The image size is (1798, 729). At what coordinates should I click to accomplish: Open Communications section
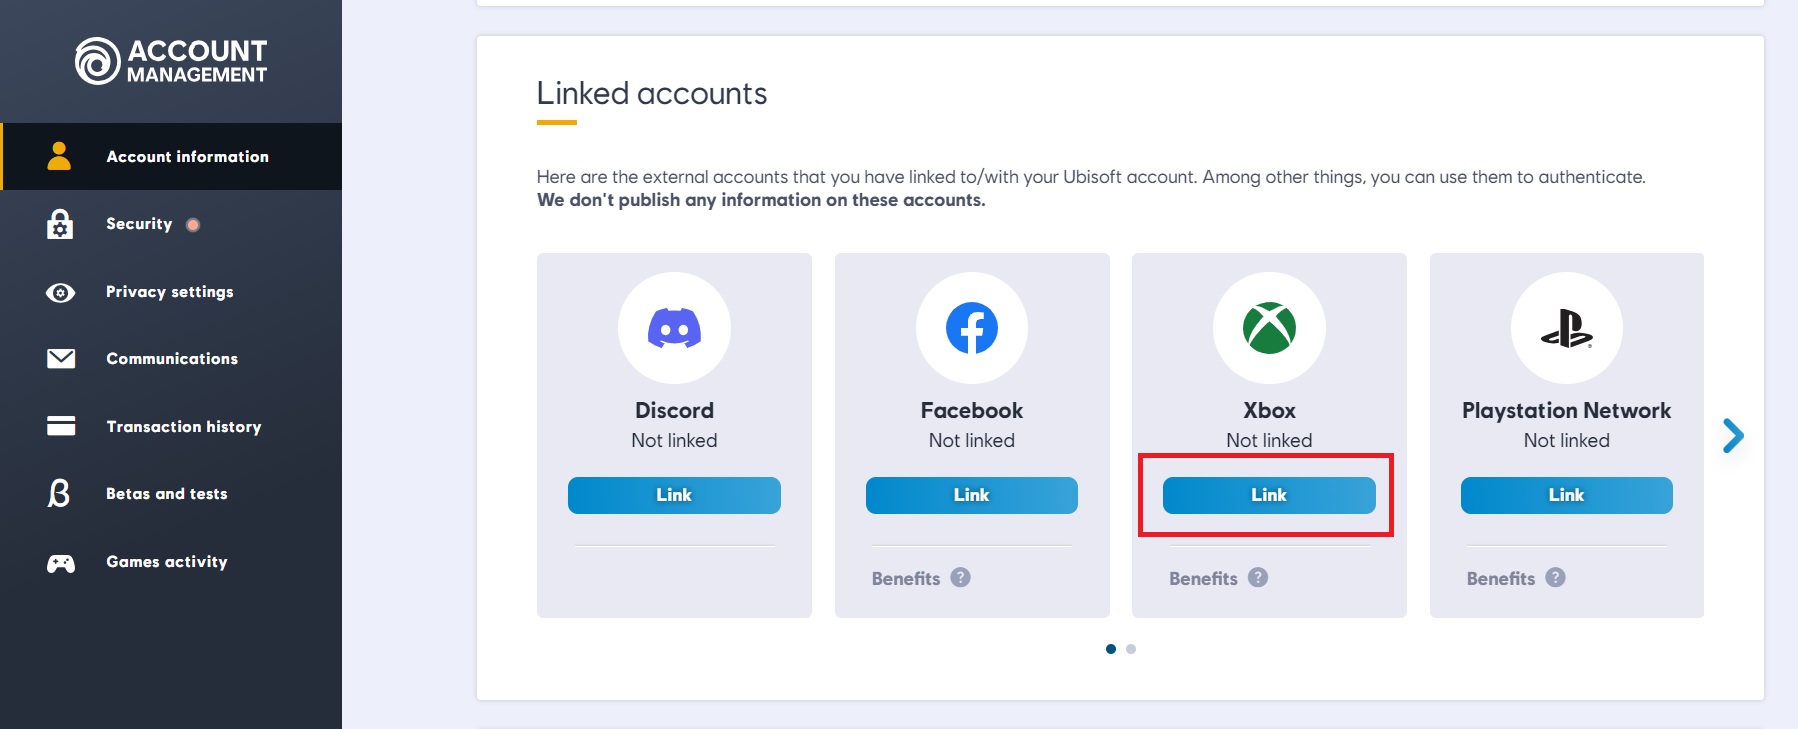171,359
